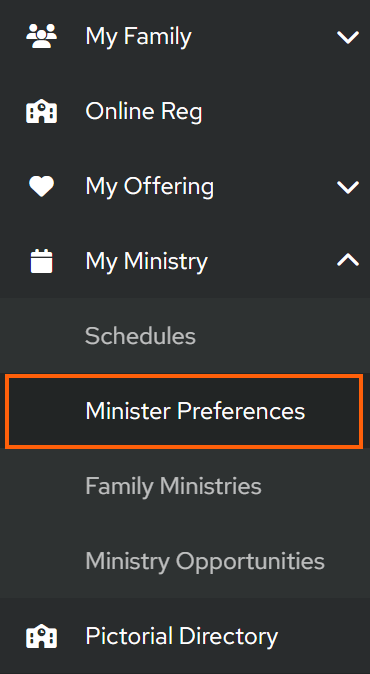The width and height of the screenshot is (370, 674).
Task: Collapse the My Ministry chevron arrow
Action: [x=348, y=260]
